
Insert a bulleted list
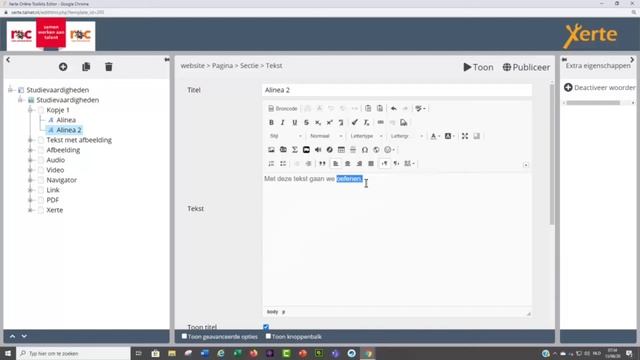pyautogui.click(x=283, y=164)
